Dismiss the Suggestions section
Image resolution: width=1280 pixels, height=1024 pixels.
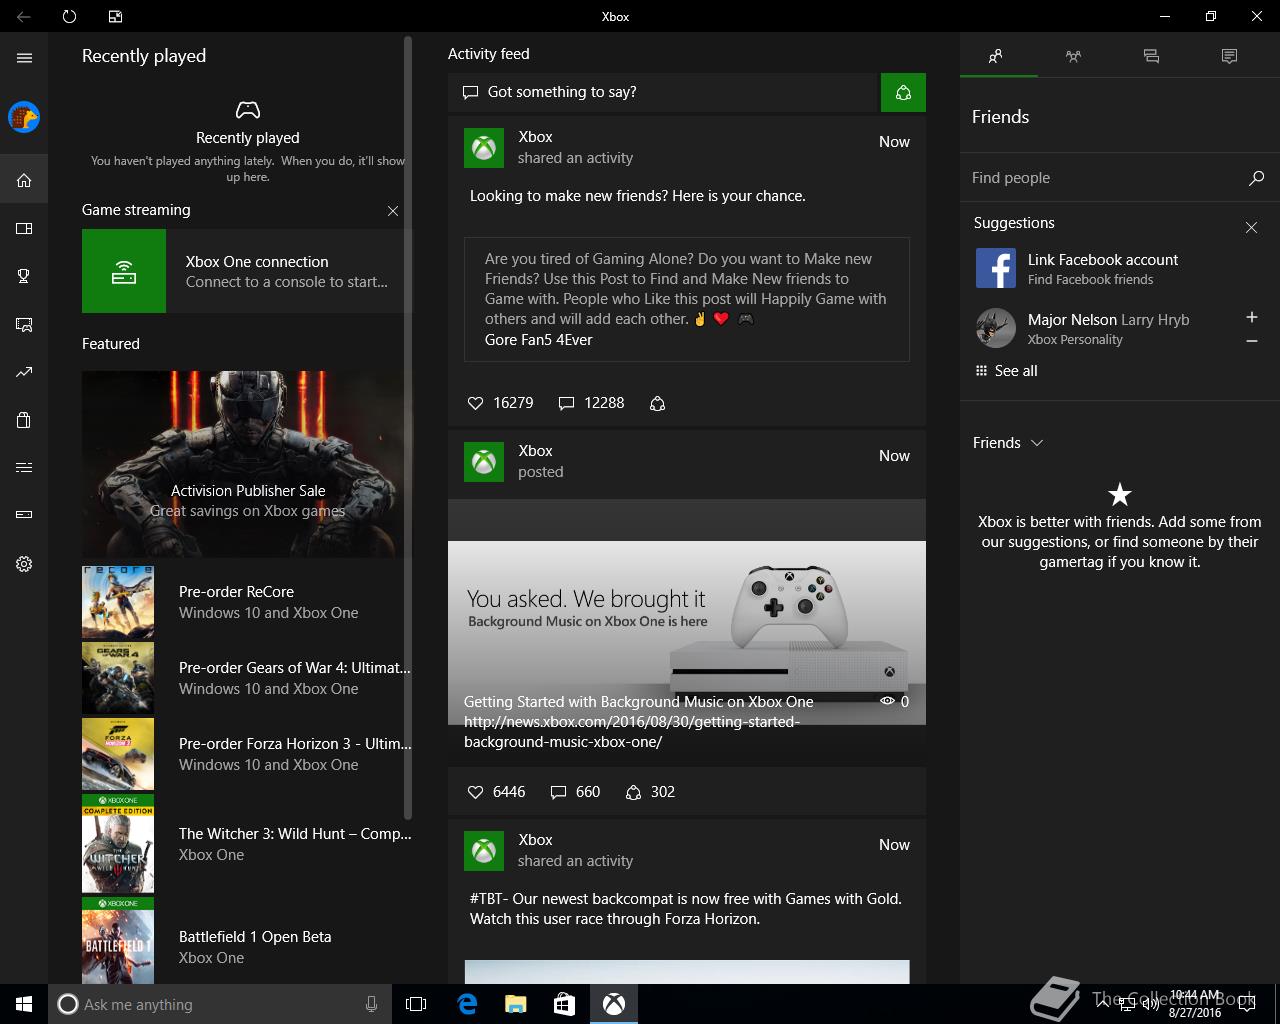[1251, 228]
